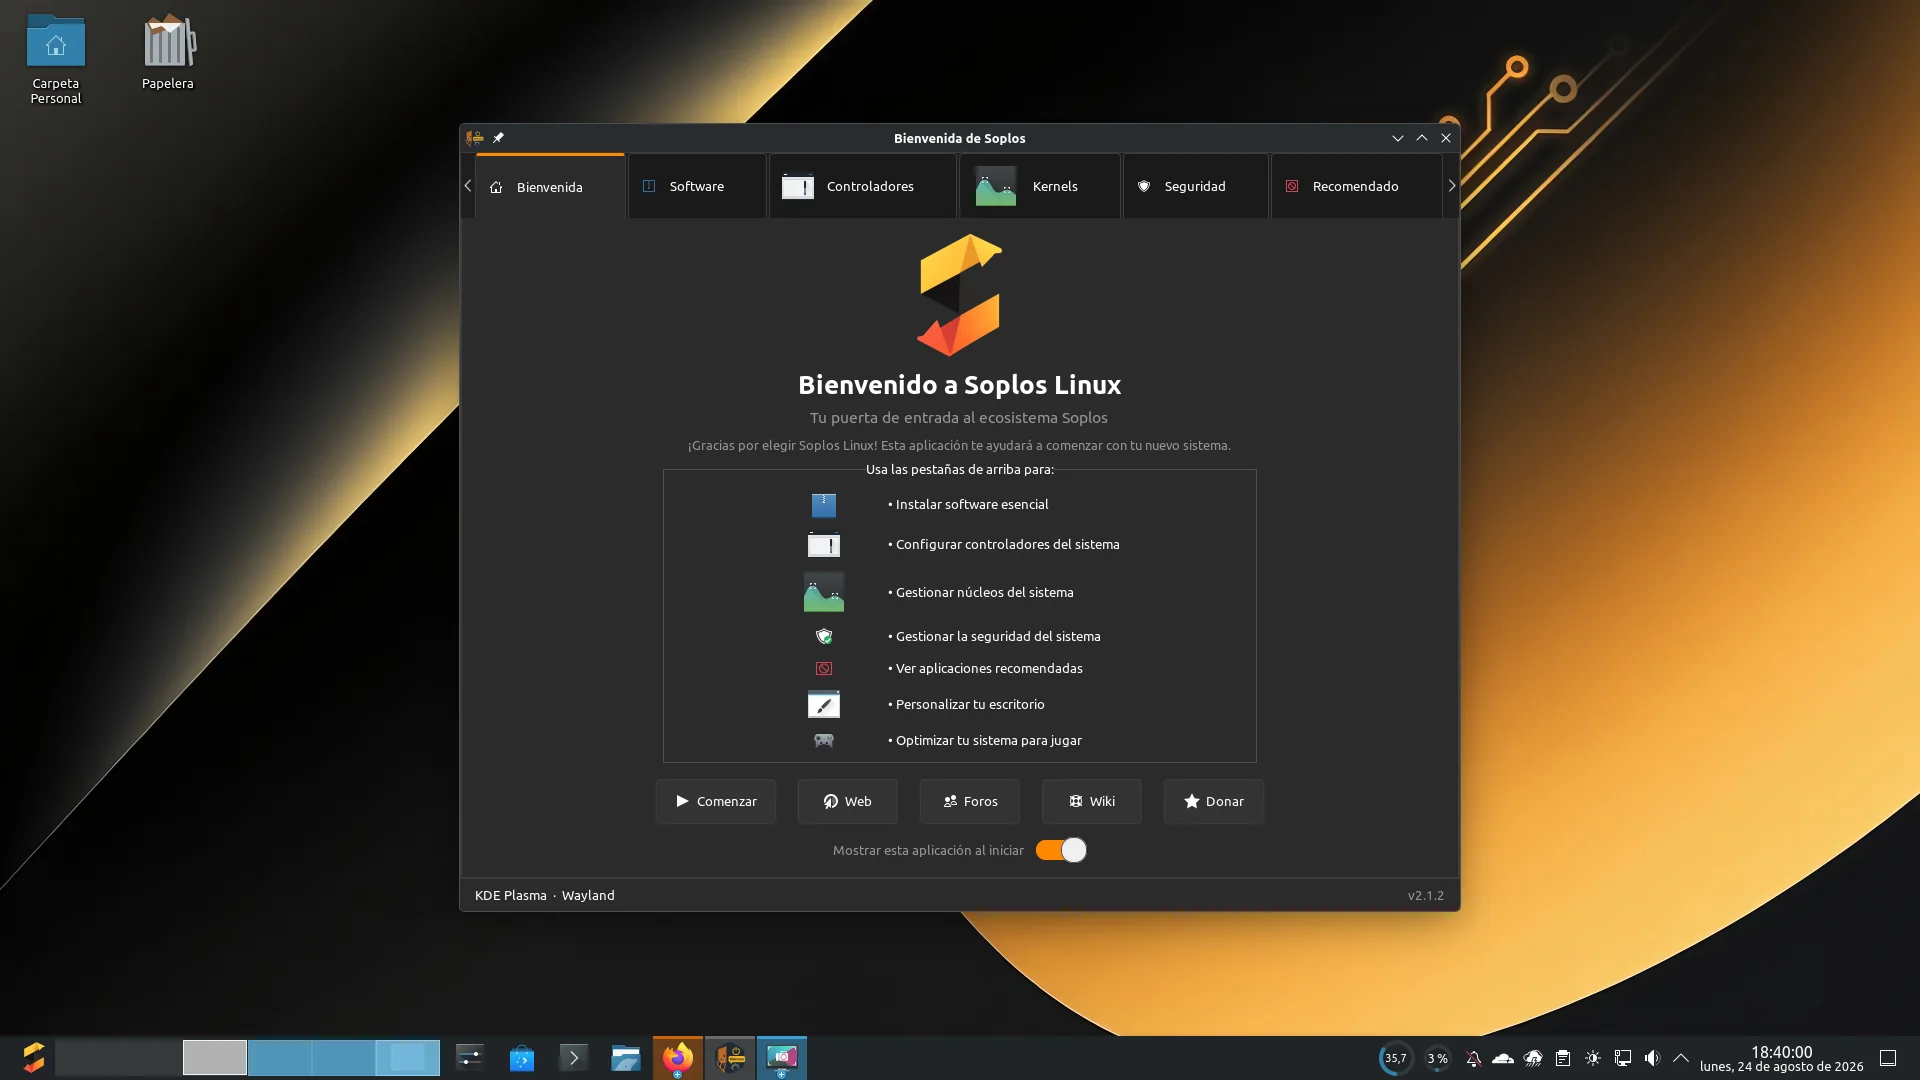Click the muted notifications bell in the tray
1920x1080 pixels.
[1473, 1058]
